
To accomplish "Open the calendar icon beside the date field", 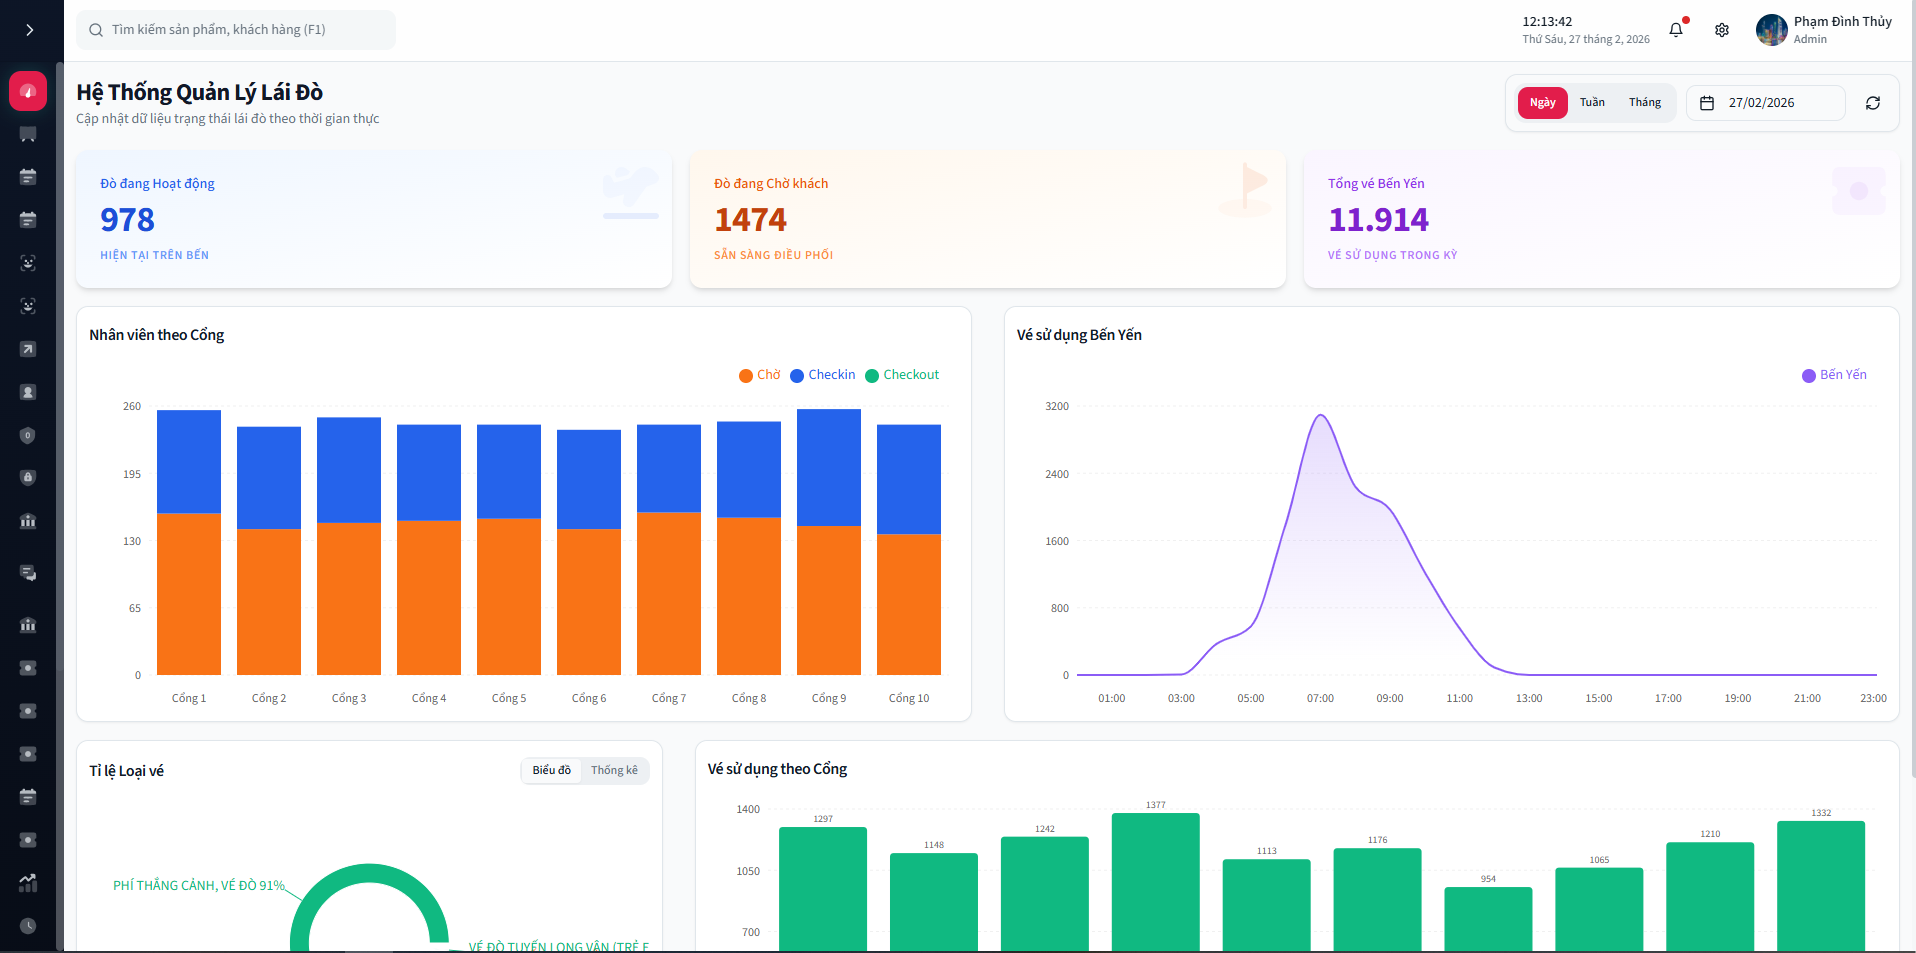I will tap(1707, 102).
